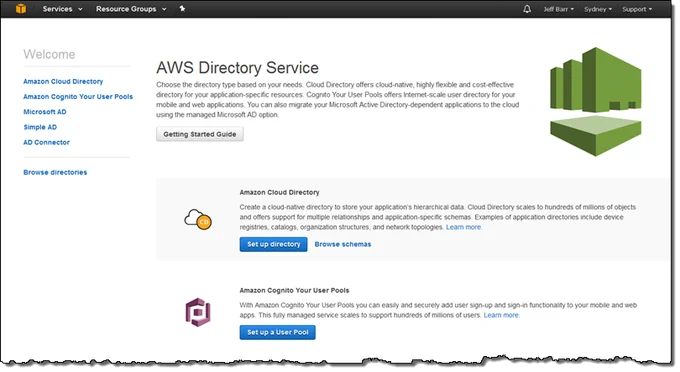This screenshot has width=680, height=372.
Task: Open Microsoft AD in sidebar
Action: pyautogui.click(x=45, y=112)
